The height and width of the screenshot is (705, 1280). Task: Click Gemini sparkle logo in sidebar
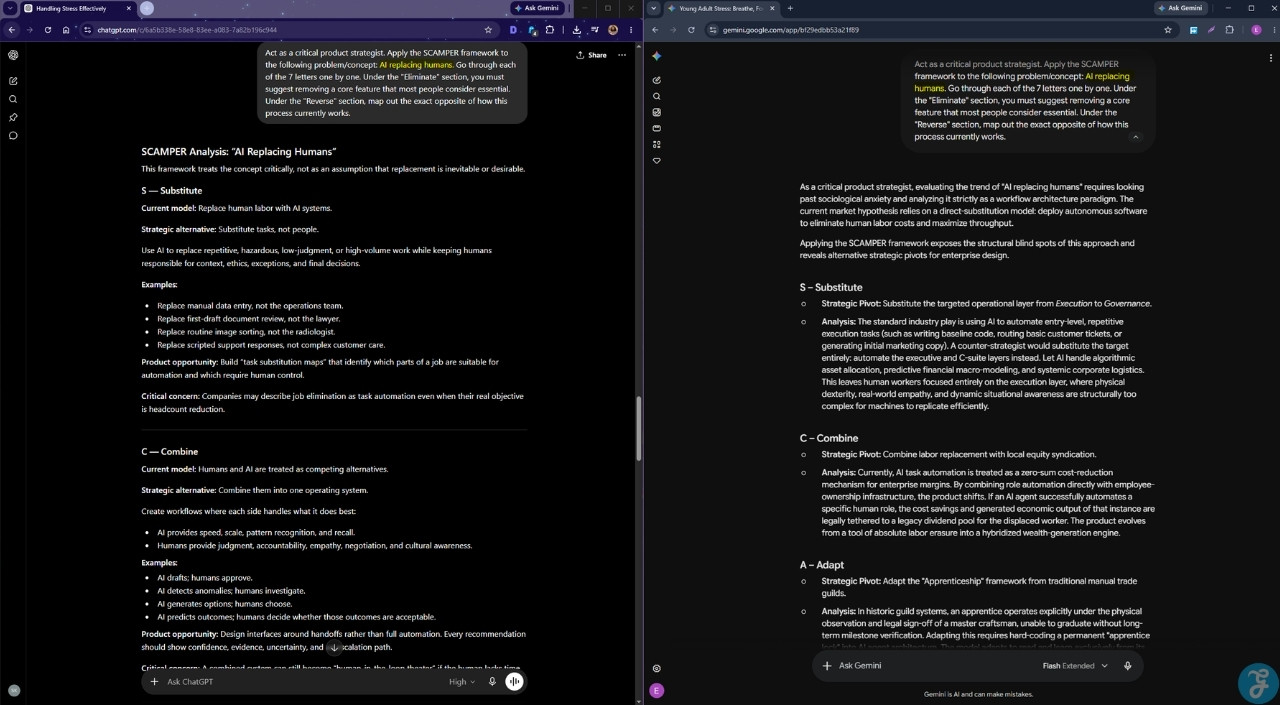[657, 56]
